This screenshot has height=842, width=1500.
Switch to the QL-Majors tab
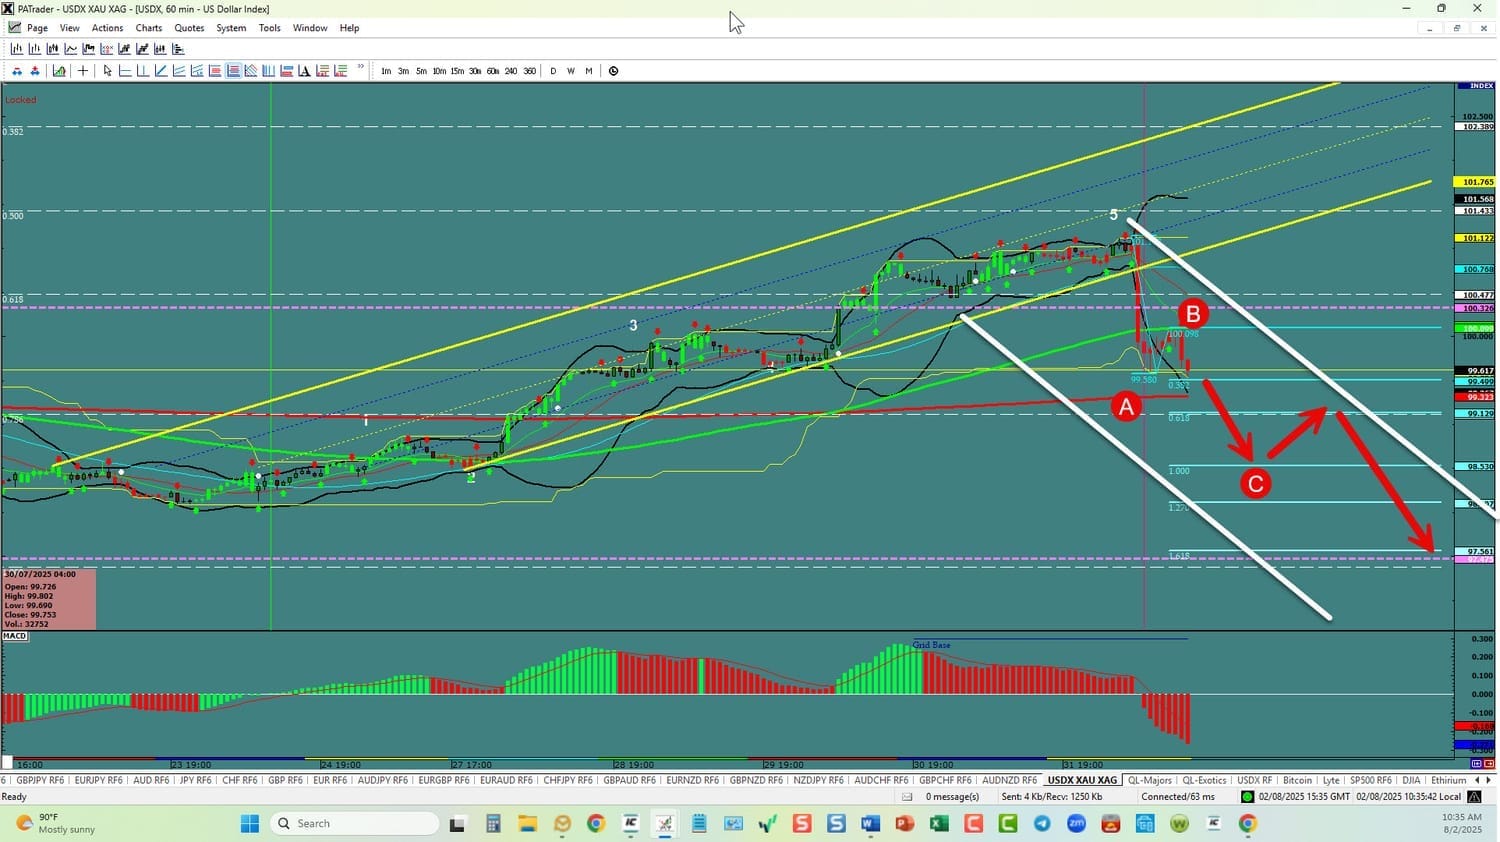click(x=1150, y=780)
